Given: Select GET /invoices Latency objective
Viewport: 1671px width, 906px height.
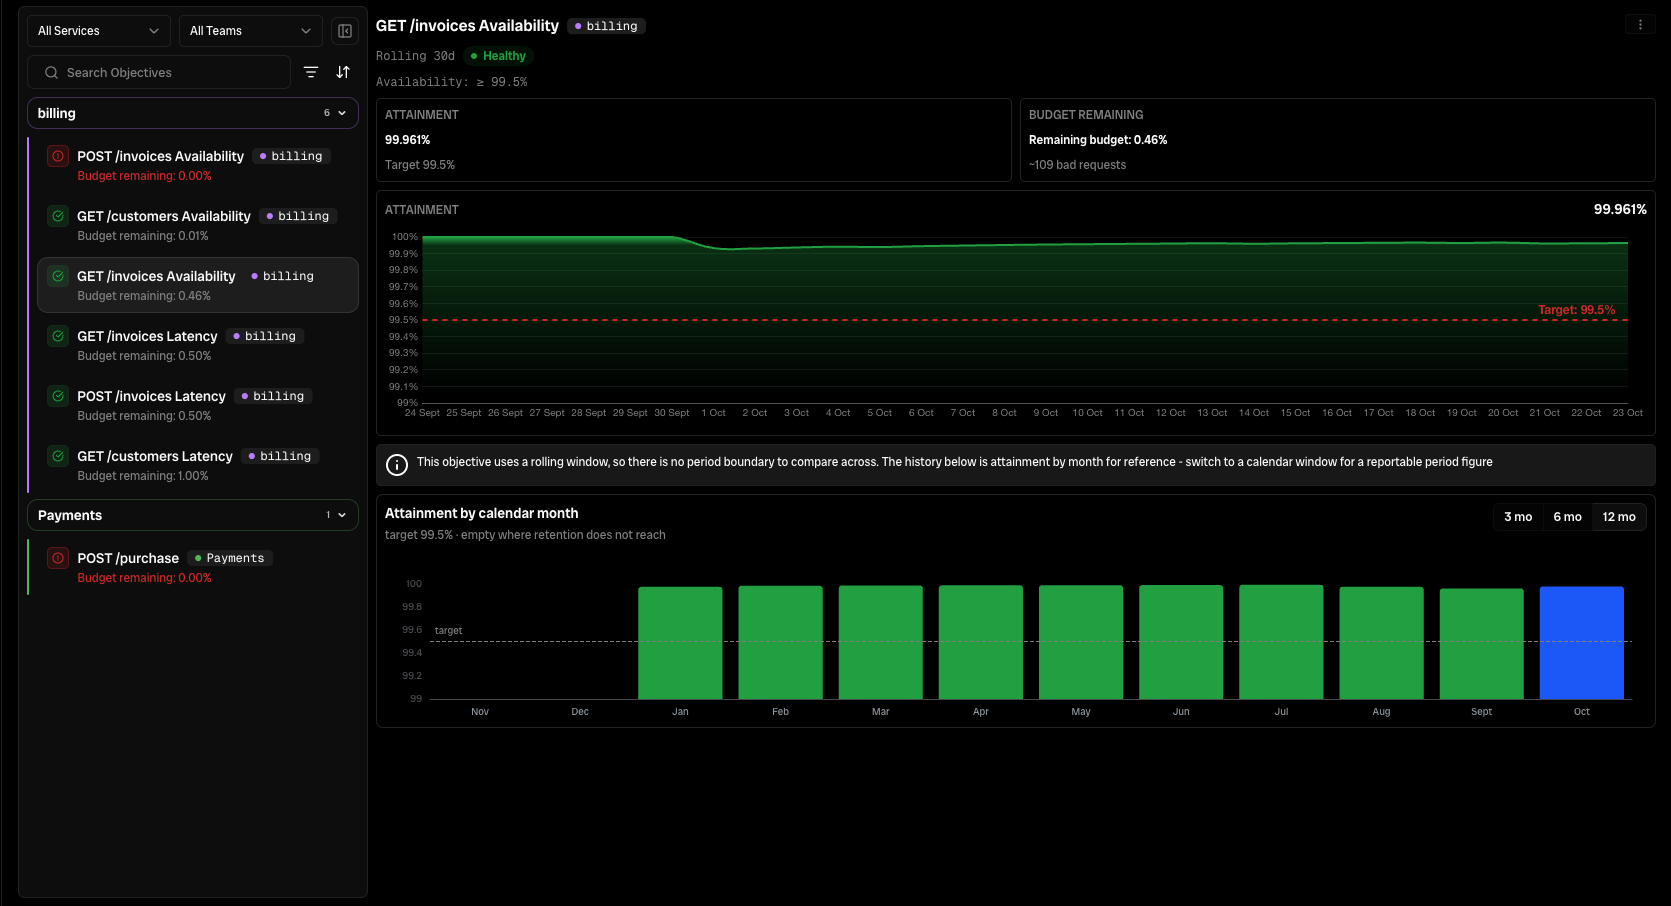Looking at the screenshot, I should (198, 345).
